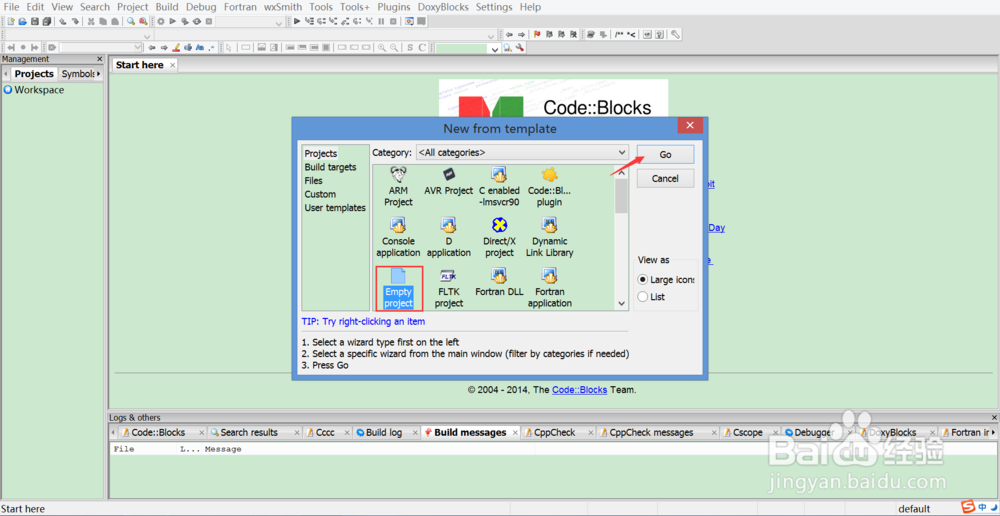Close the Start here tab

(172, 65)
